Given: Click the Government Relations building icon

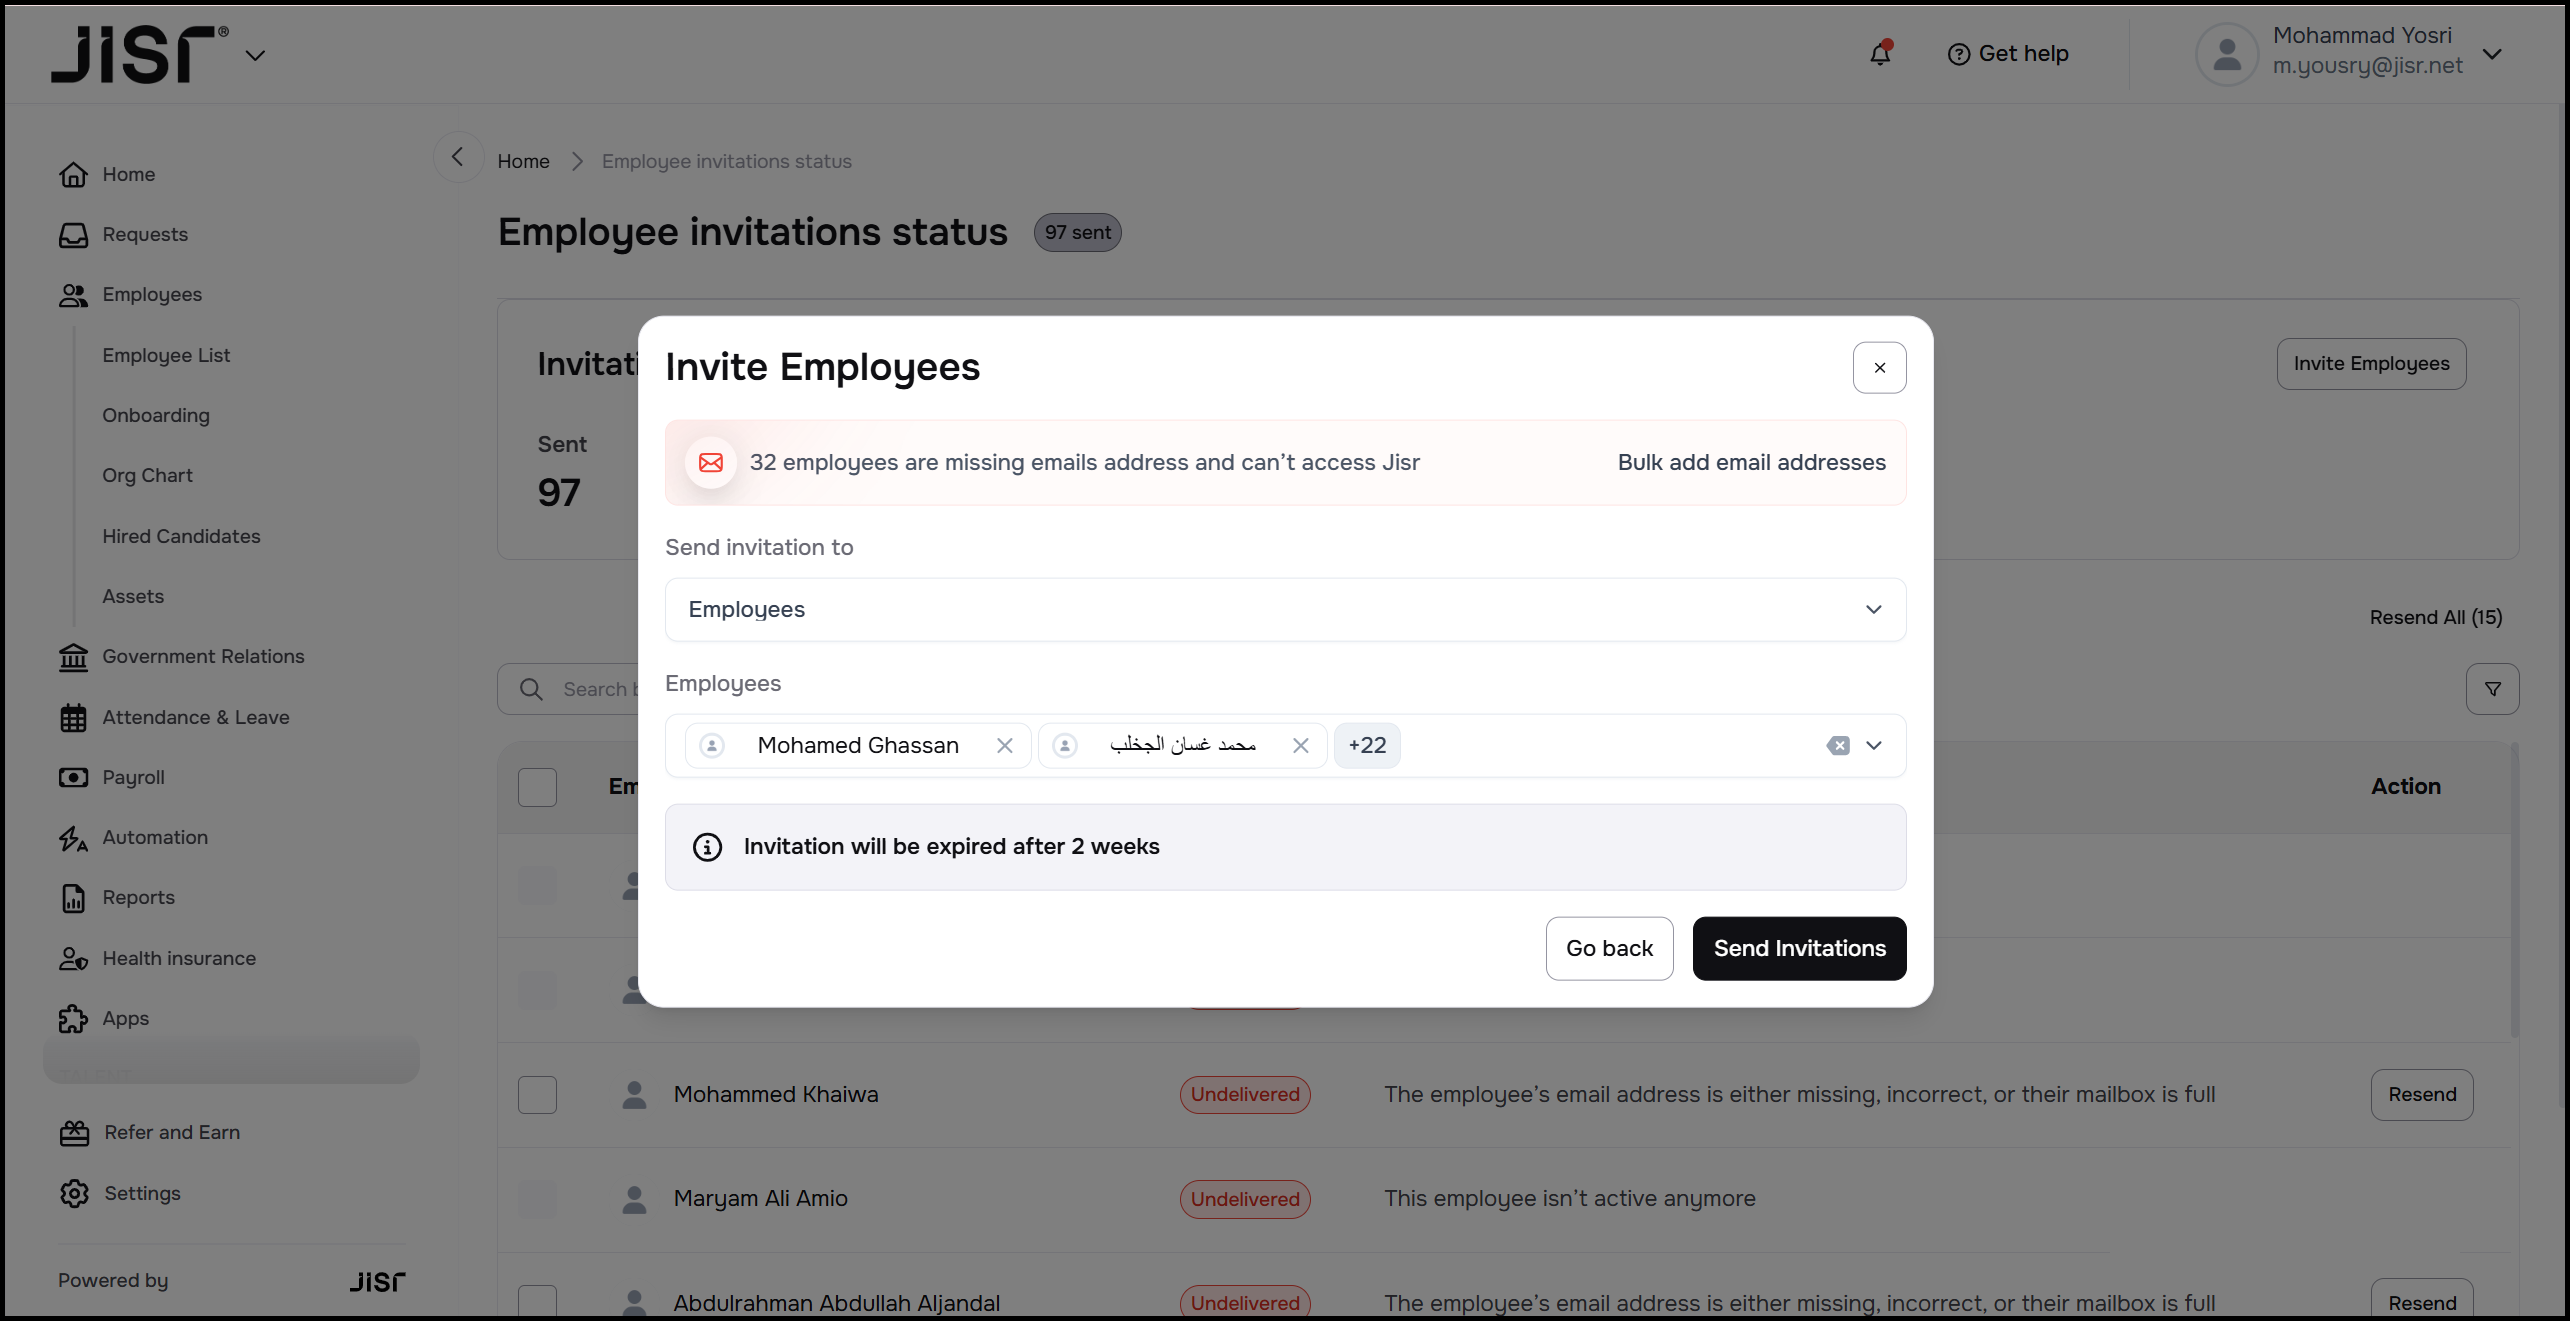Looking at the screenshot, I should (73, 657).
